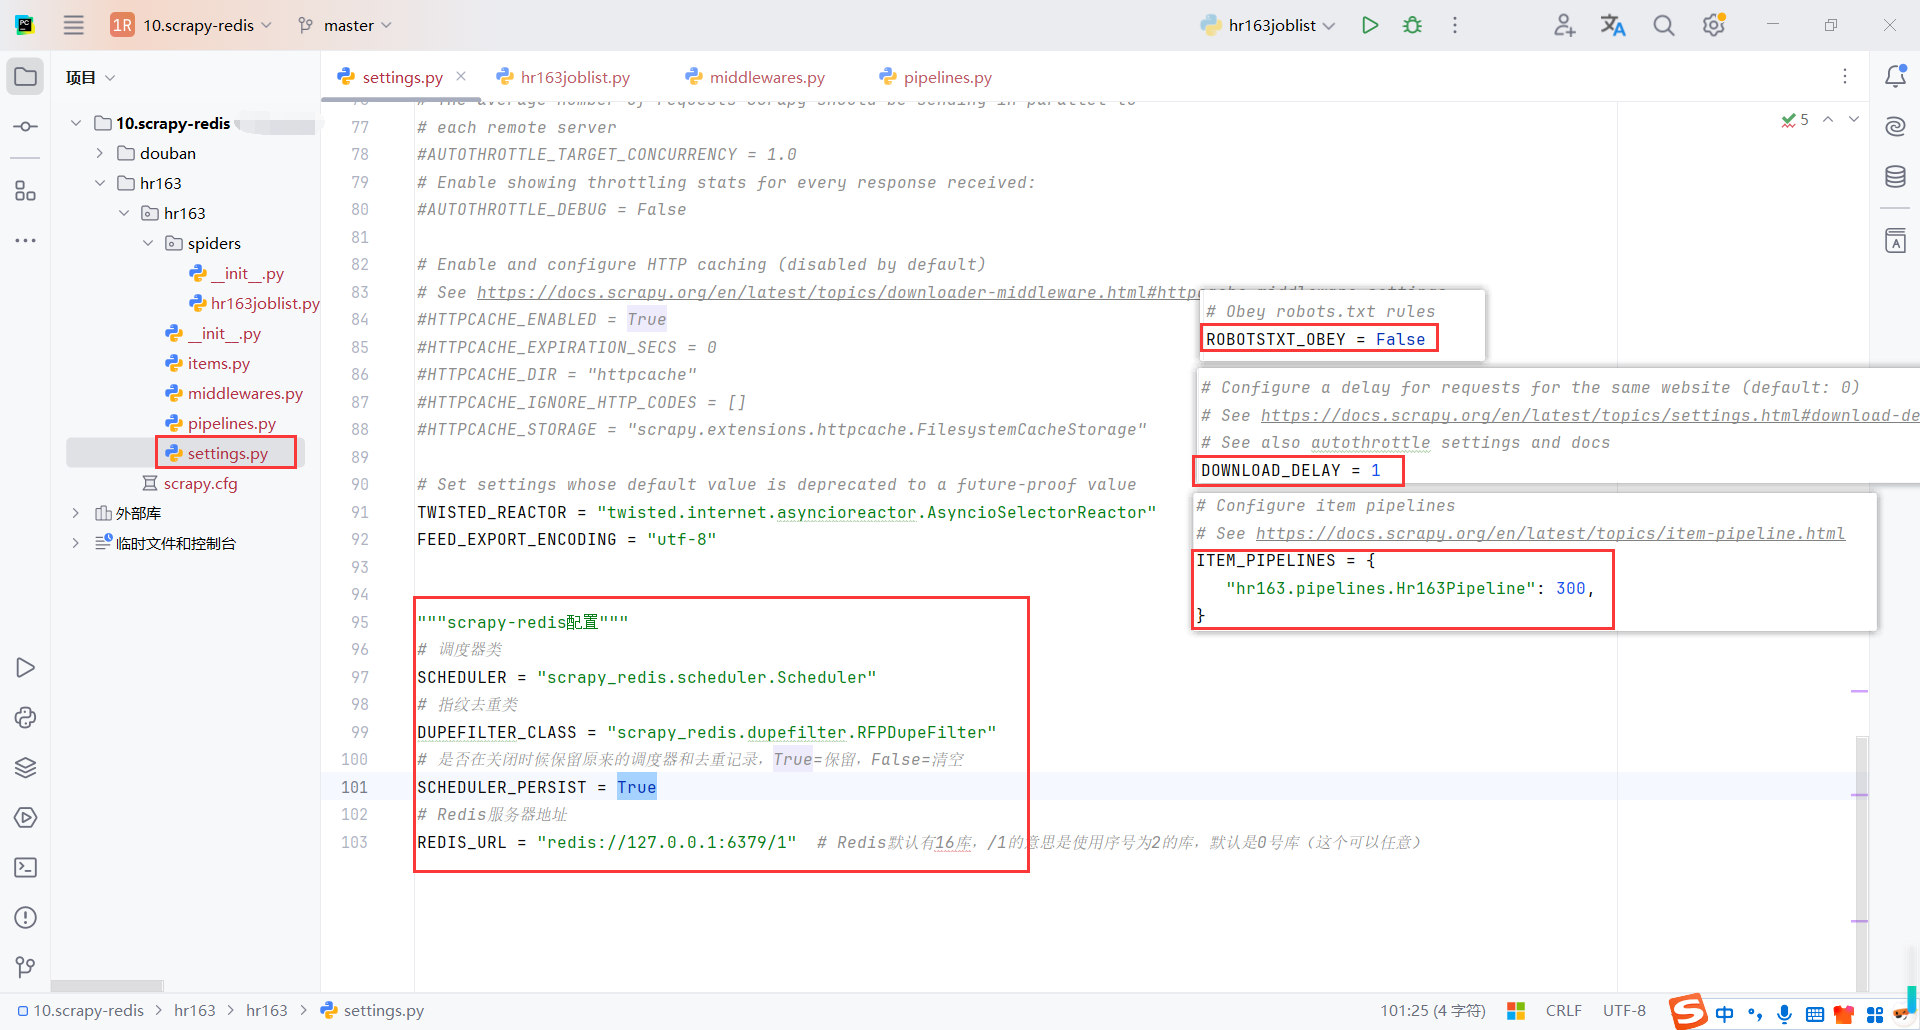The image size is (1920, 1030).
Task: Go to next highlighted problem arrow
Action: [x=1854, y=120]
